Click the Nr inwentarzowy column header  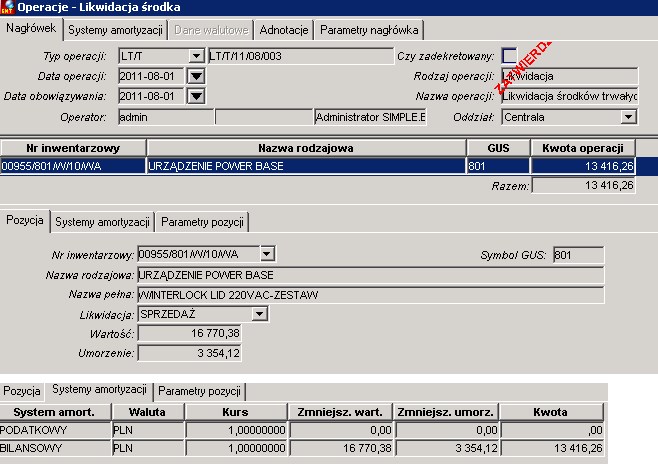pyautogui.click(x=73, y=148)
